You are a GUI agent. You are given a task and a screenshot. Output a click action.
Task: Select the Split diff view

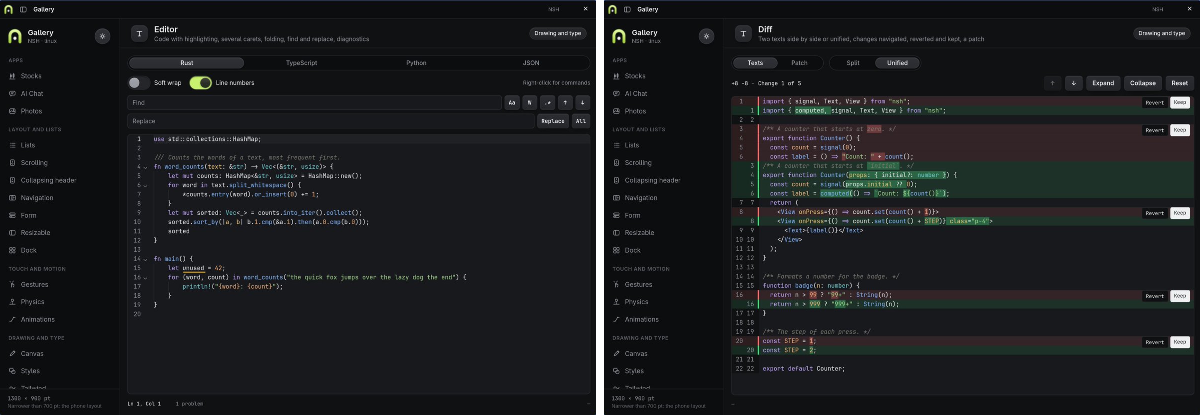click(x=853, y=62)
